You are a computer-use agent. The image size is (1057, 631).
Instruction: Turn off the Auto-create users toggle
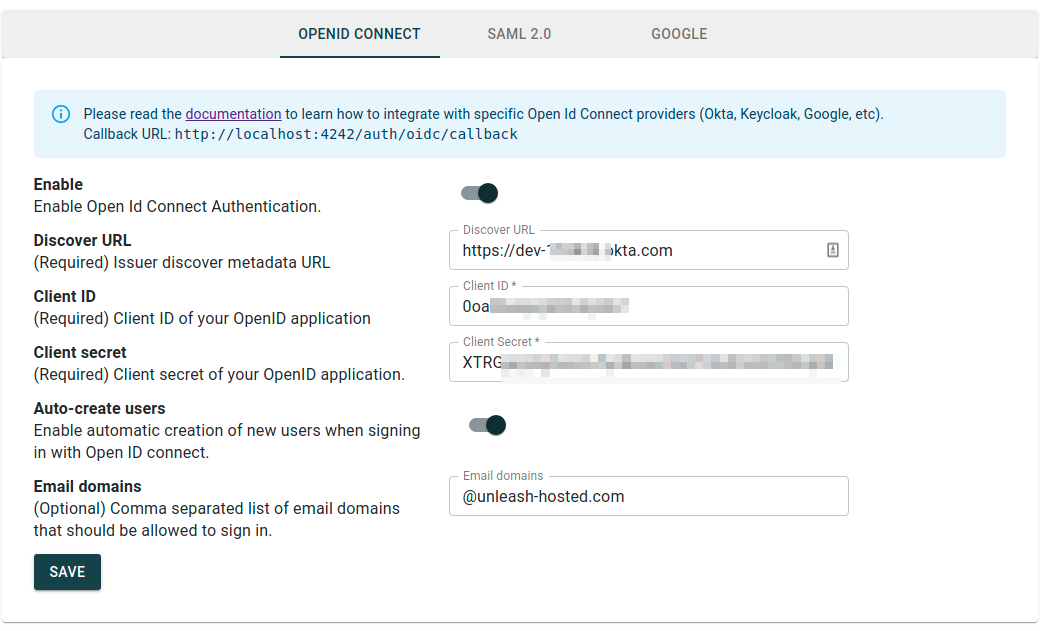coord(488,425)
